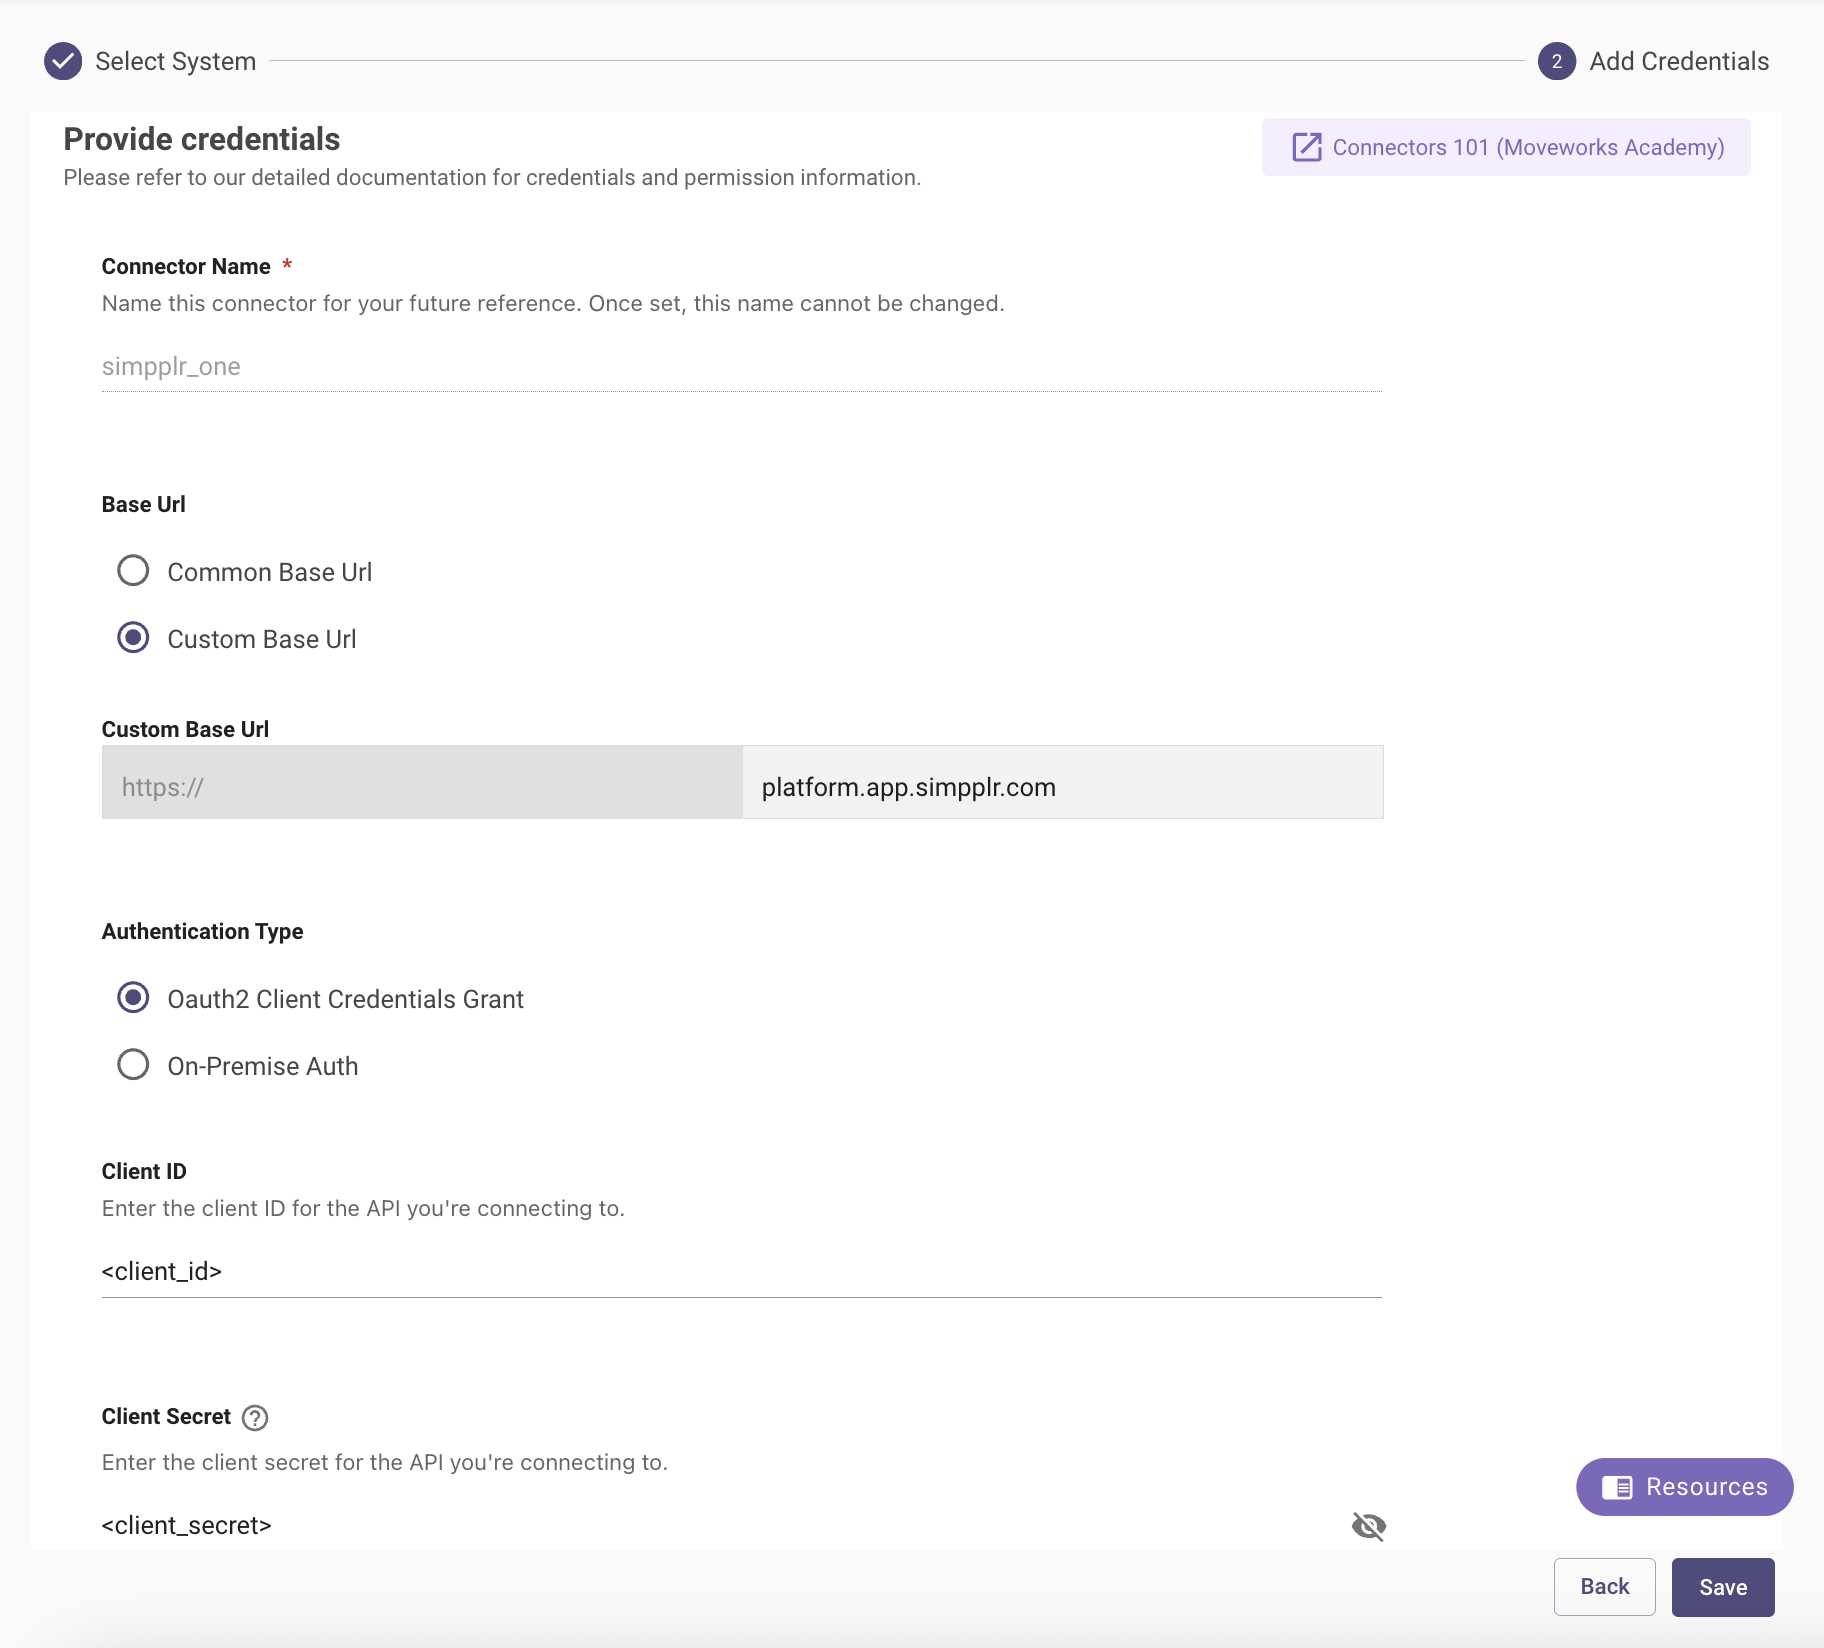The height and width of the screenshot is (1648, 1824).
Task: Click 'Please refer to our detailed documentation' text
Action: click(492, 178)
